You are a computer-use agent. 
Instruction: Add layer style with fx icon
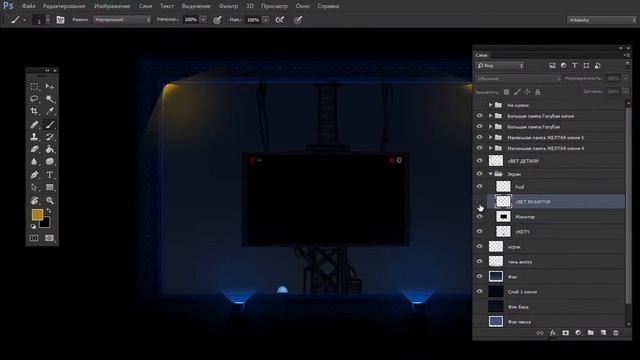tap(553, 333)
